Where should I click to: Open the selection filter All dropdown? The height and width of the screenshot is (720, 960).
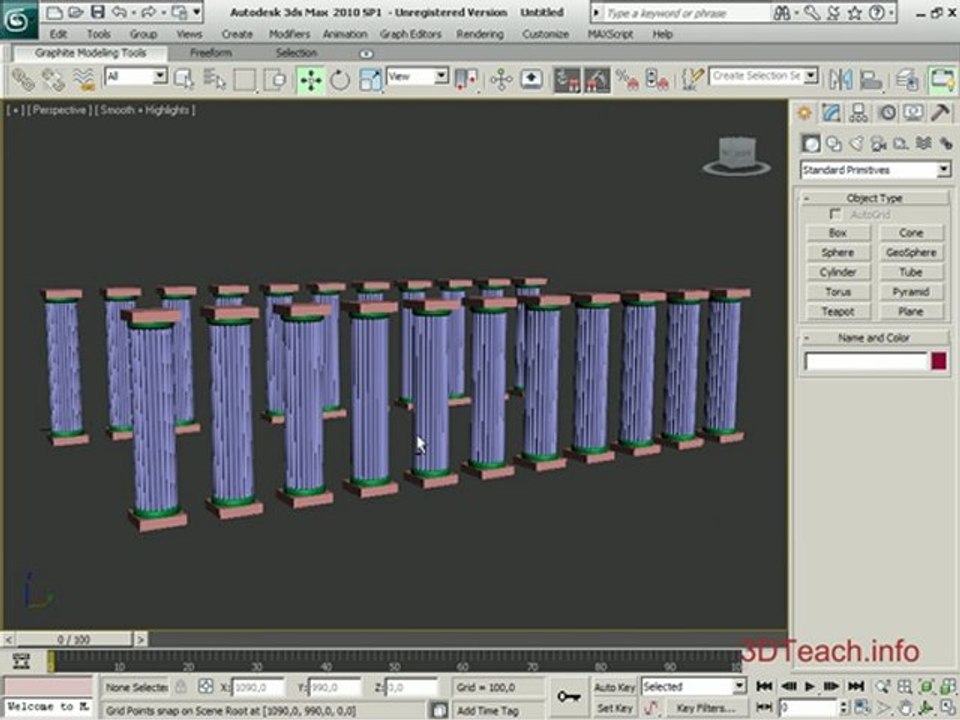pos(160,76)
